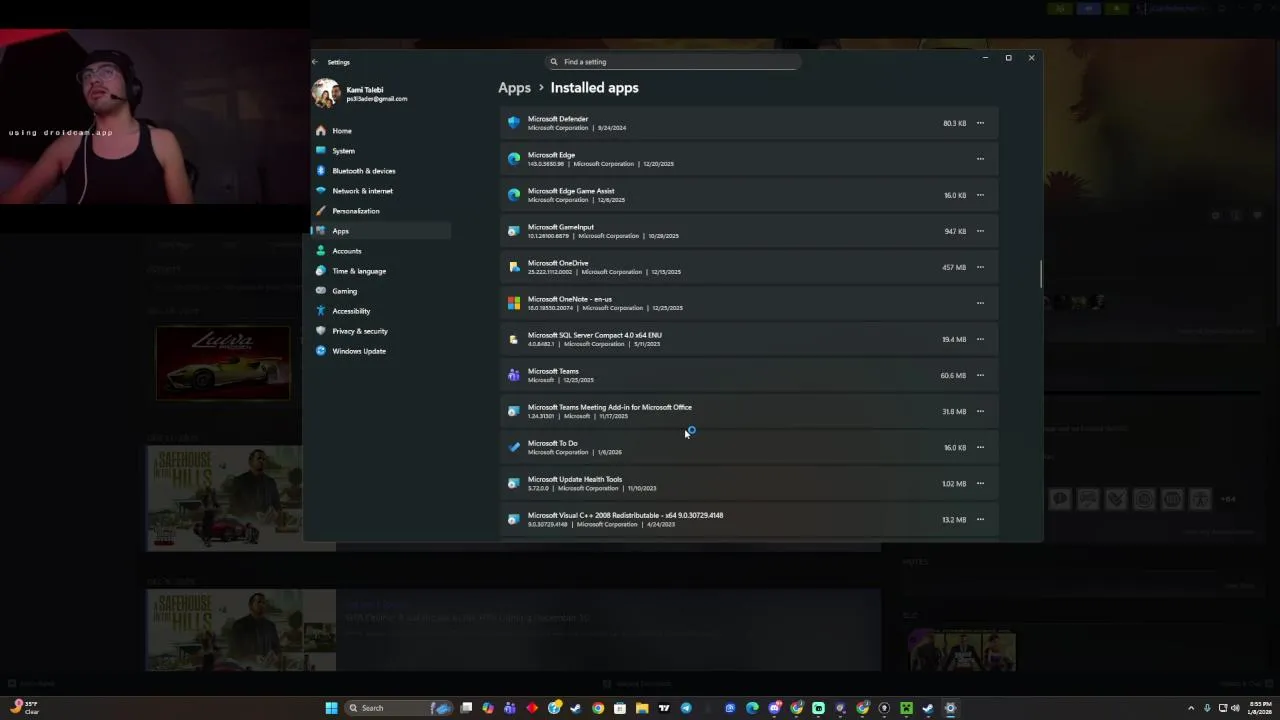Open more options for Microsoft Update Health Tools
Image resolution: width=1280 pixels, height=720 pixels.
click(x=980, y=483)
